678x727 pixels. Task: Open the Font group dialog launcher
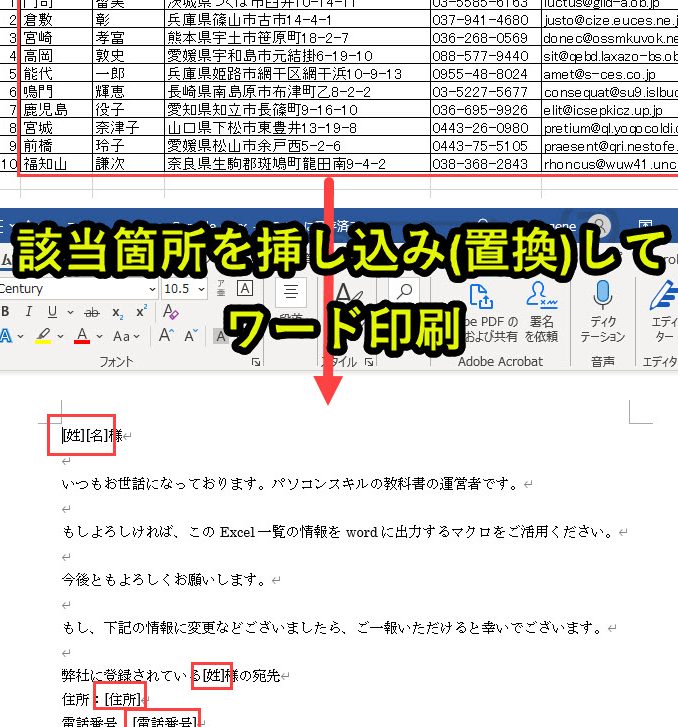click(x=256, y=362)
